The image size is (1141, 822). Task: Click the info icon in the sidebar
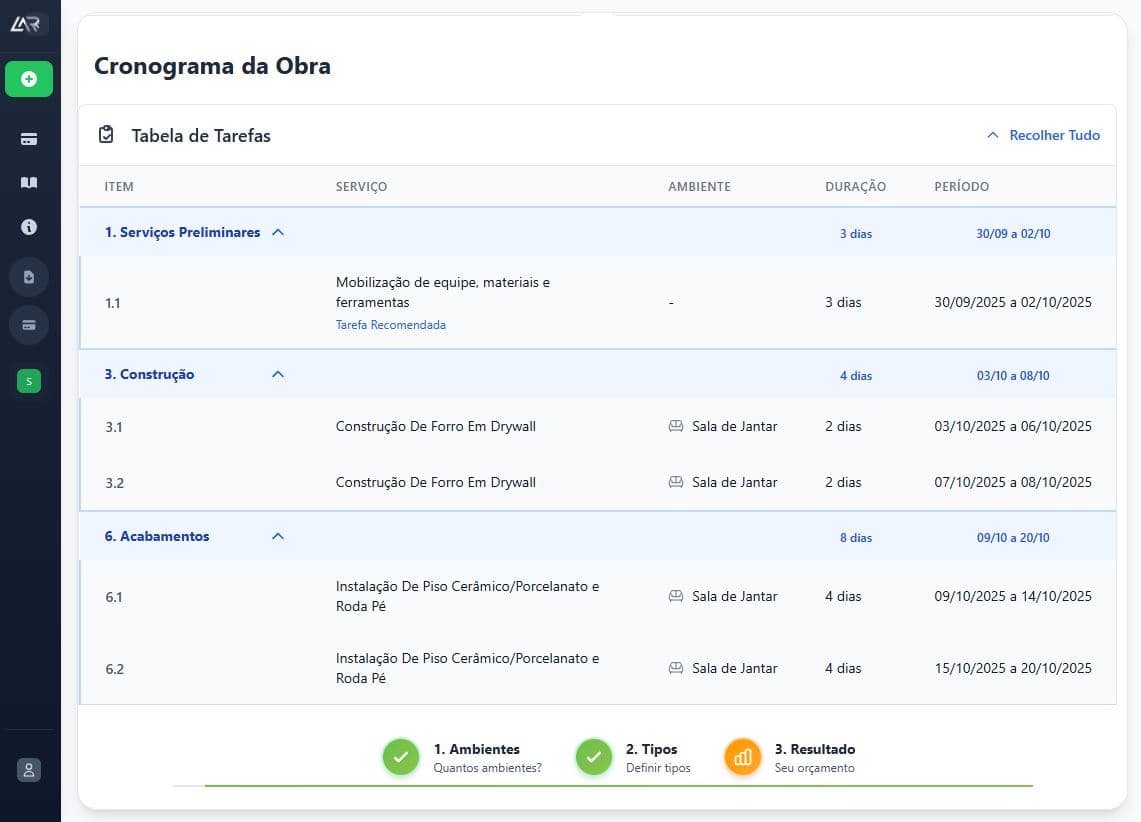pos(28,227)
